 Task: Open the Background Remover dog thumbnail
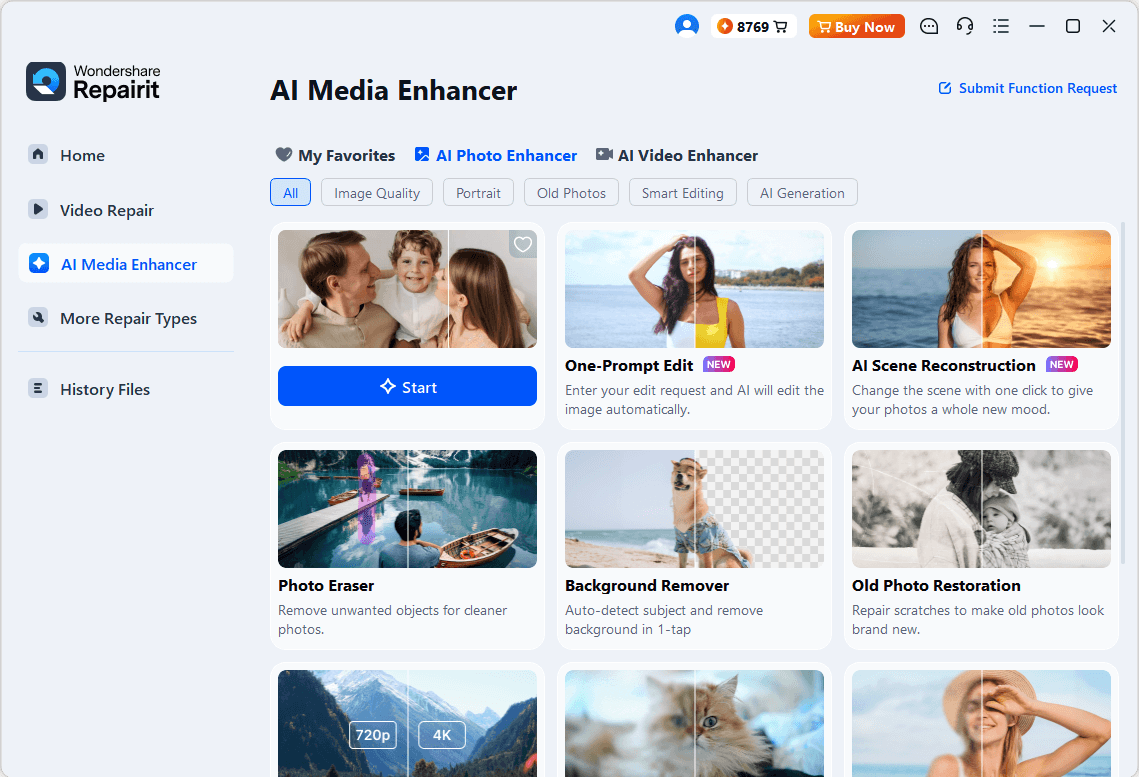694,509
